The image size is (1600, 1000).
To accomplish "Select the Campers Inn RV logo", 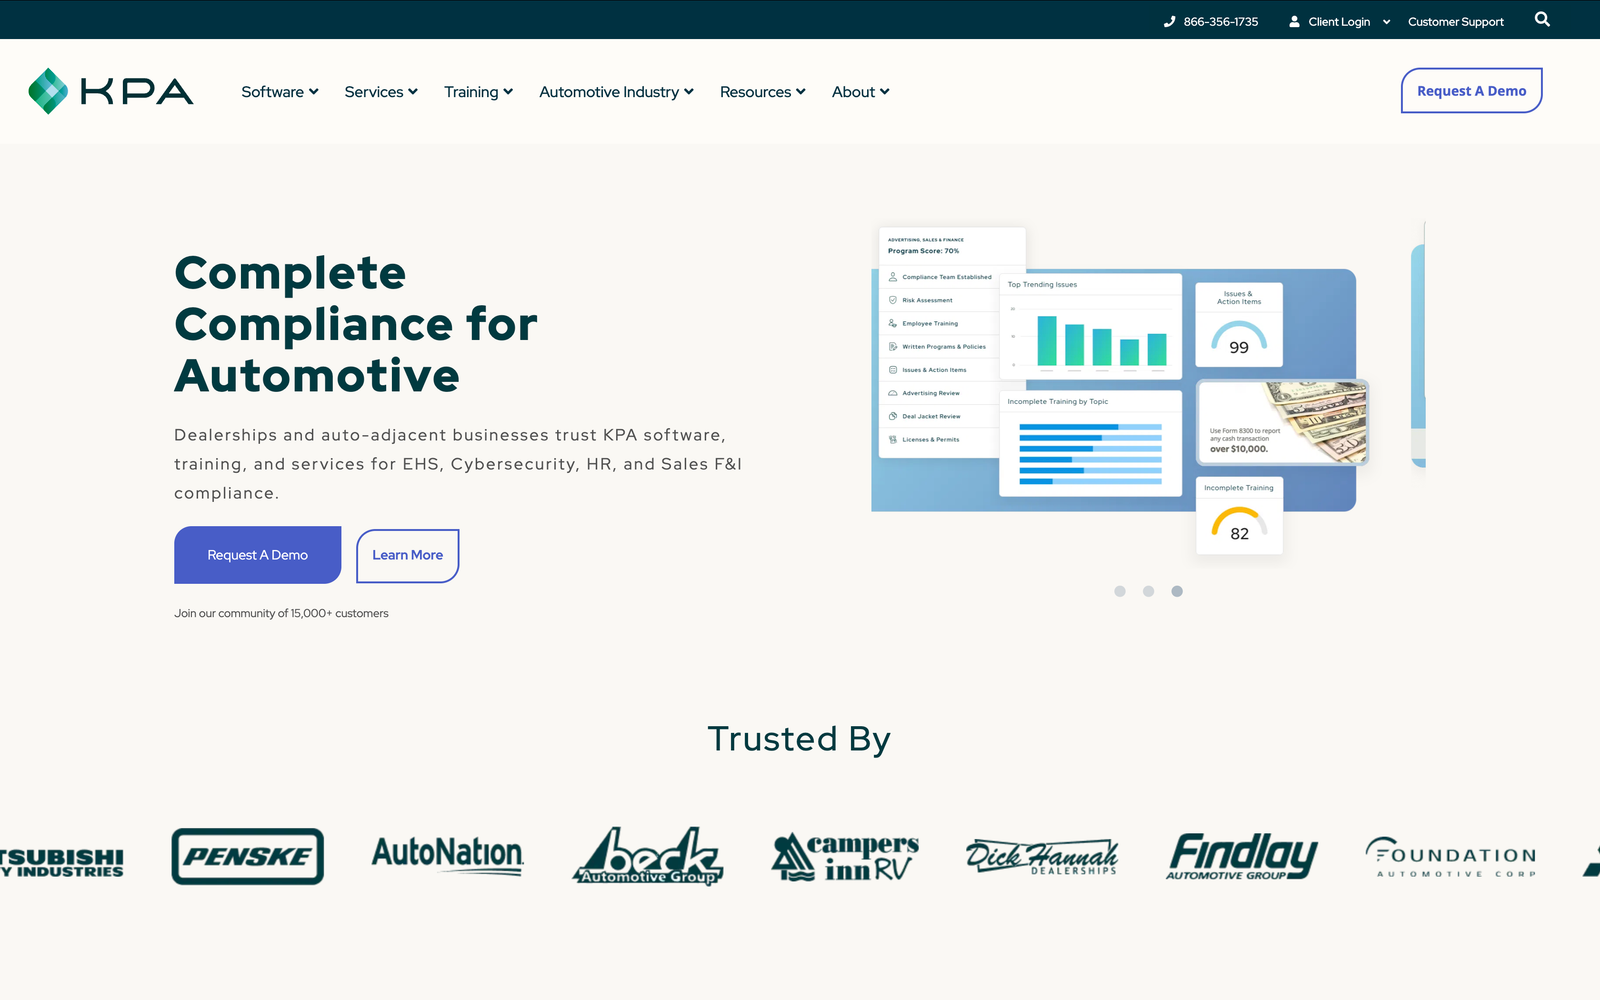I will (x=846, y=857).
